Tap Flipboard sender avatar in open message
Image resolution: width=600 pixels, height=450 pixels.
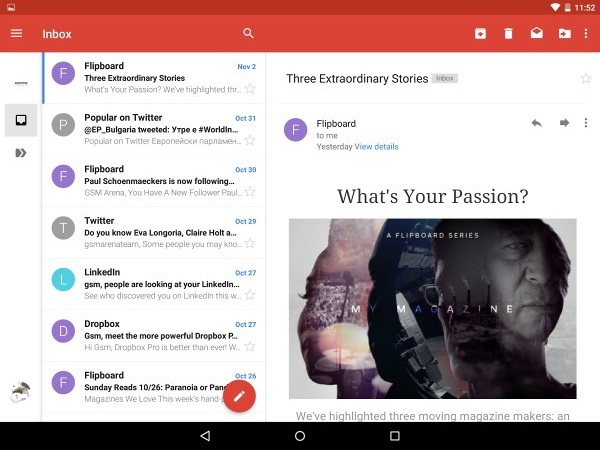point(295,130)
